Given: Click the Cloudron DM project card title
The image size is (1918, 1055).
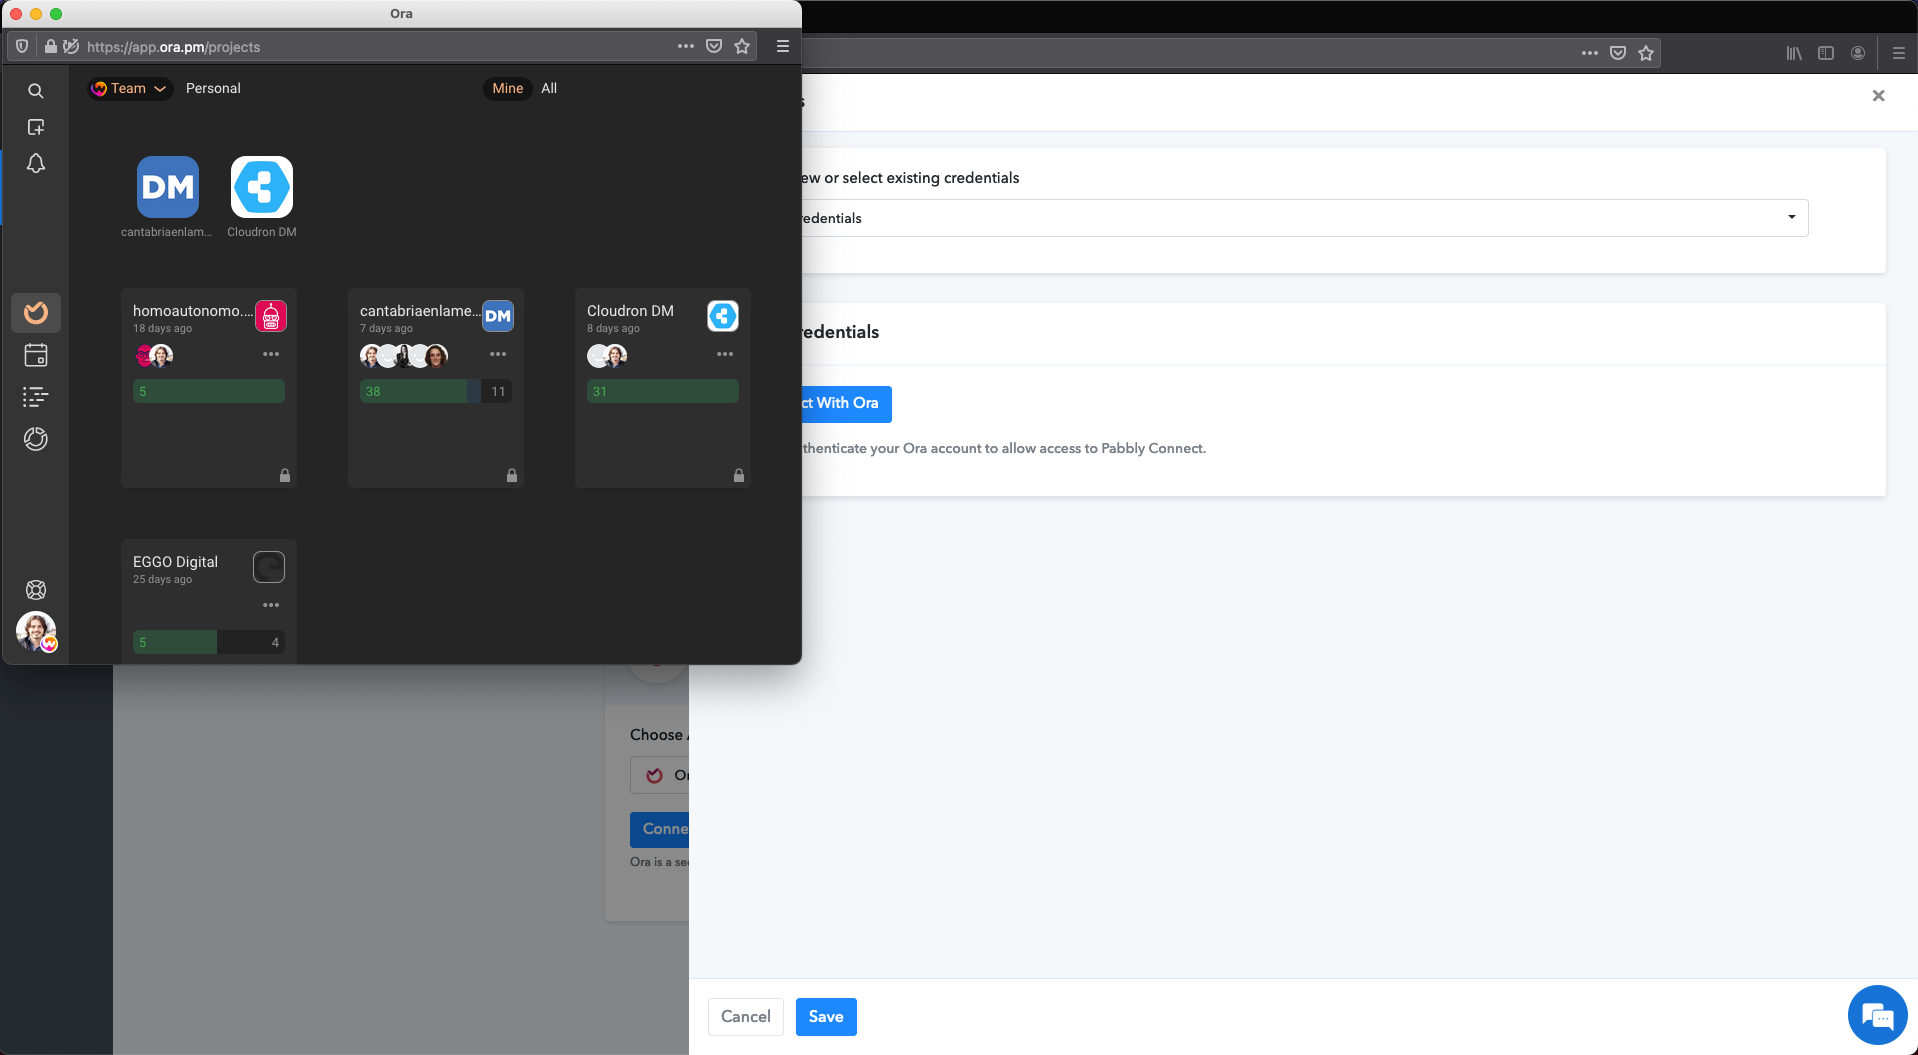Looking at the screenshot, I should pos(630,311).
